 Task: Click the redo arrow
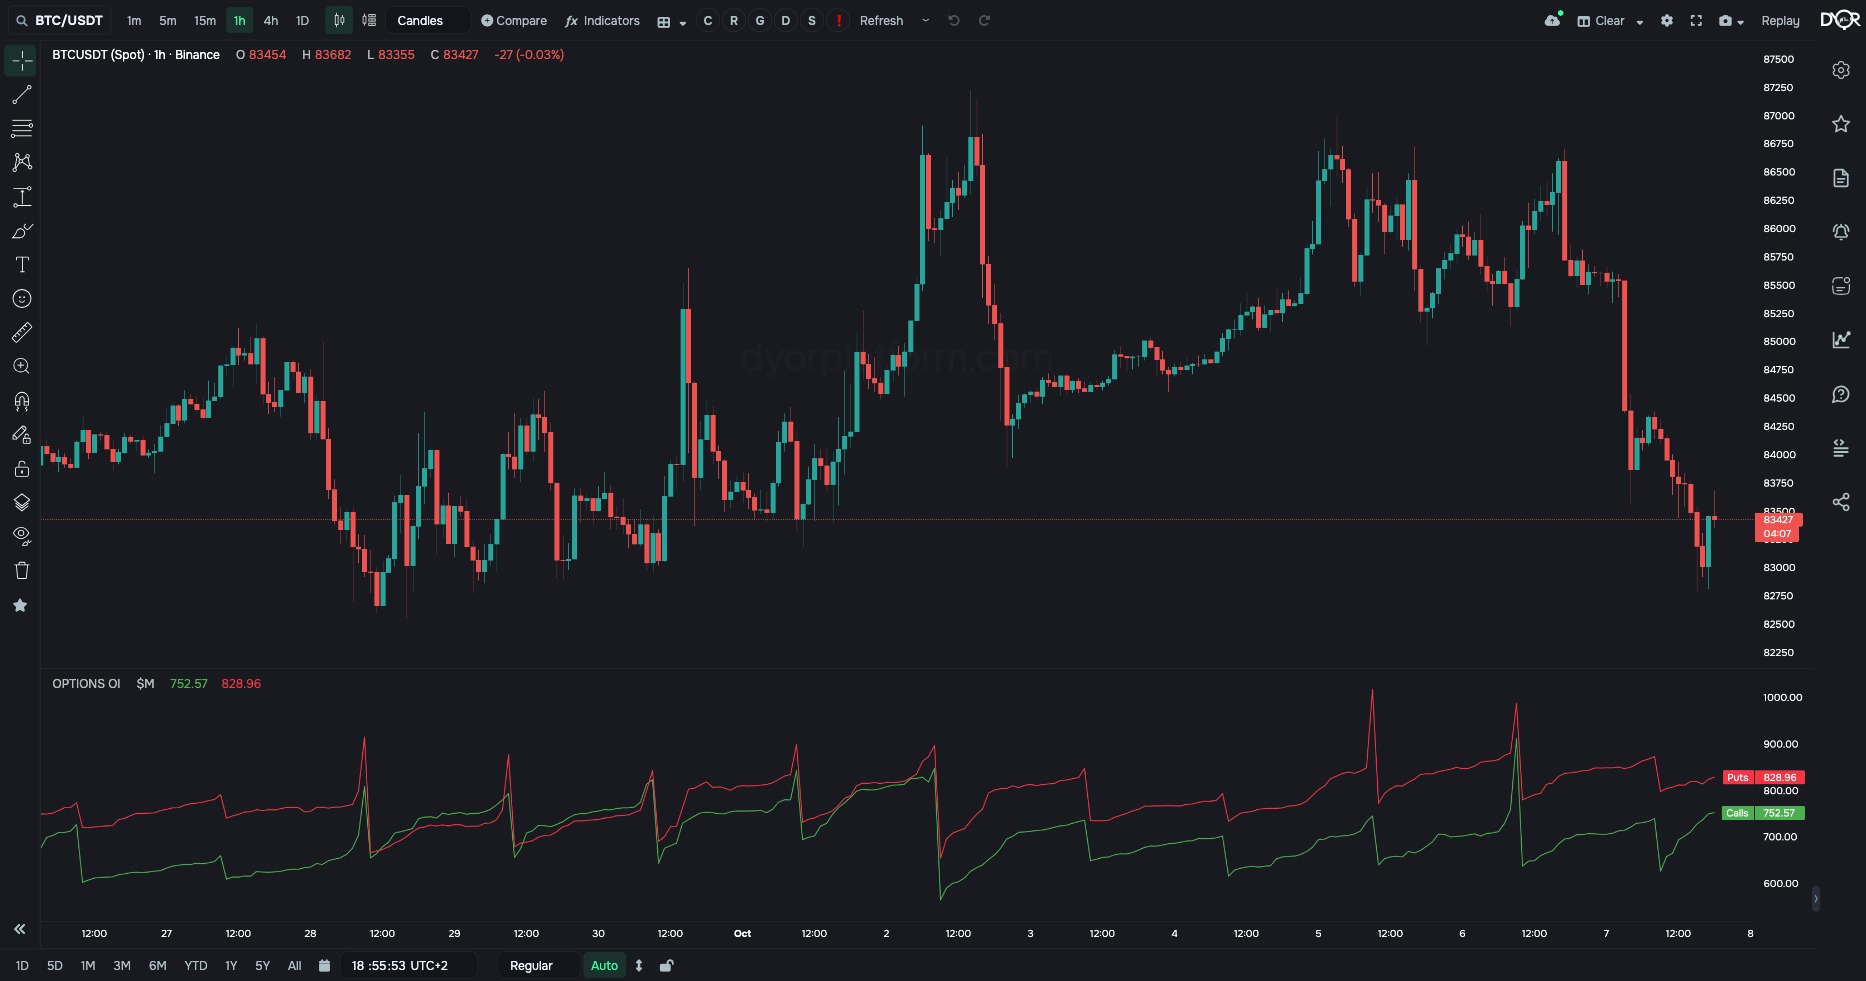tap(984, 20)
